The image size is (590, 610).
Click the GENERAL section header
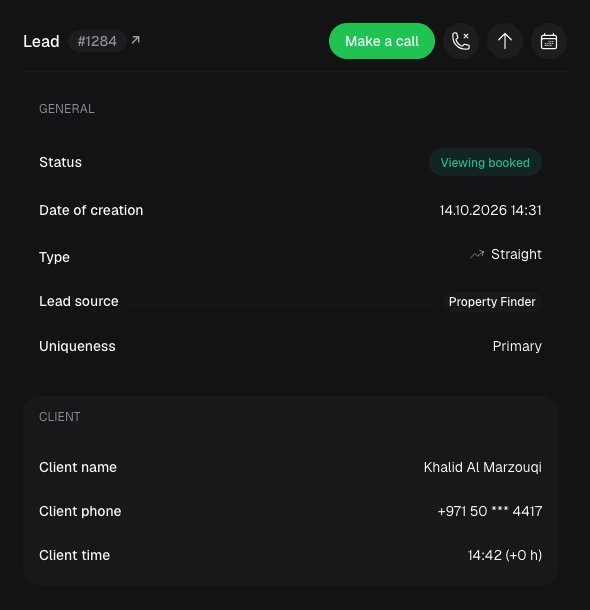click(x=67, y=109)
